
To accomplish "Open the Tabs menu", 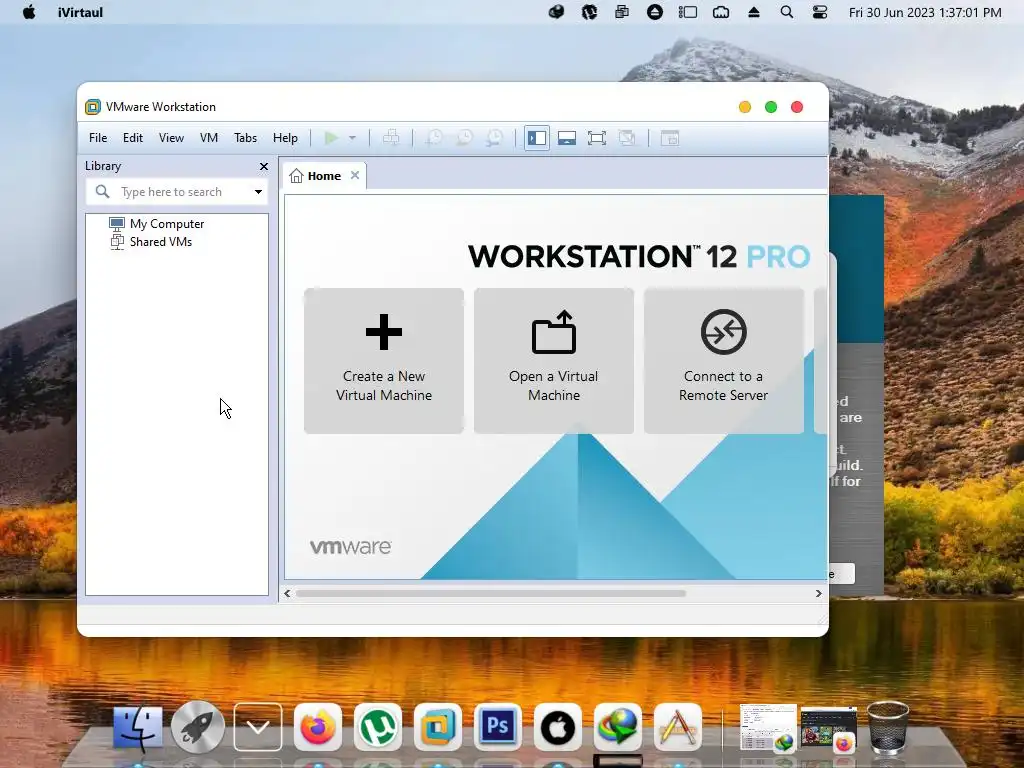I will tap(246, 138).
